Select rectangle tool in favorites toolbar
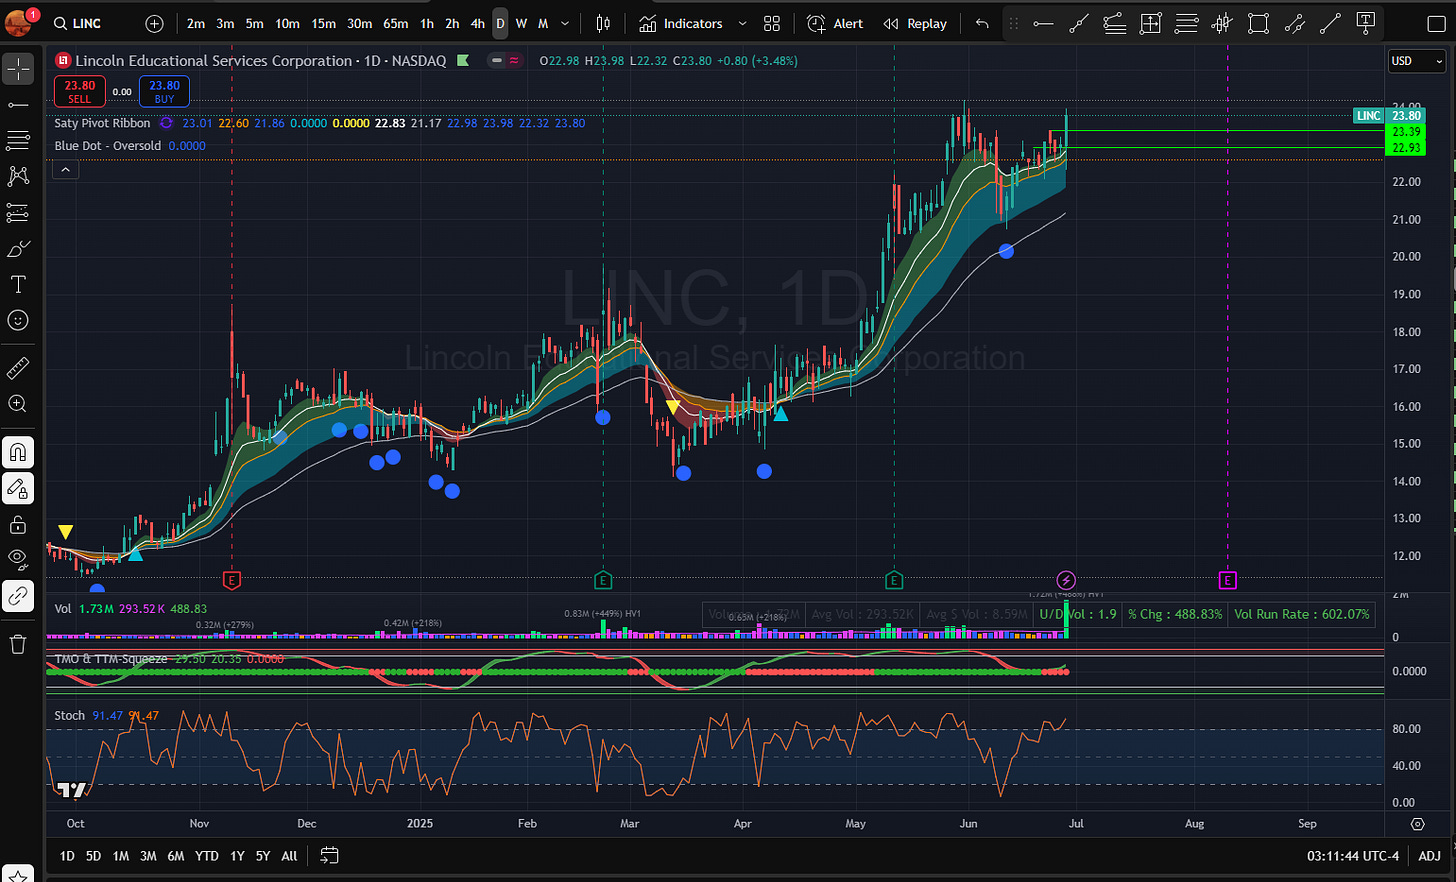The height and width of the screenshot is (882, 1456). [1259, 23]
